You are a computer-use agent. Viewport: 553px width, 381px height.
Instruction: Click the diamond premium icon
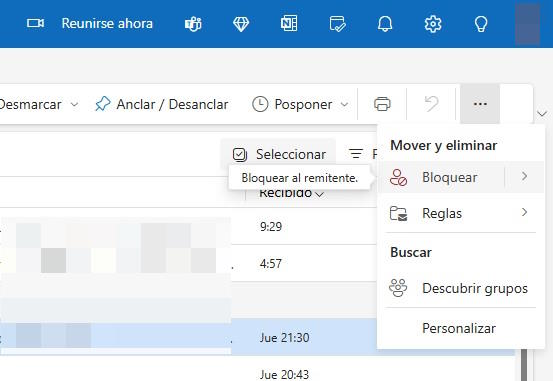click(x=241, y=24)
